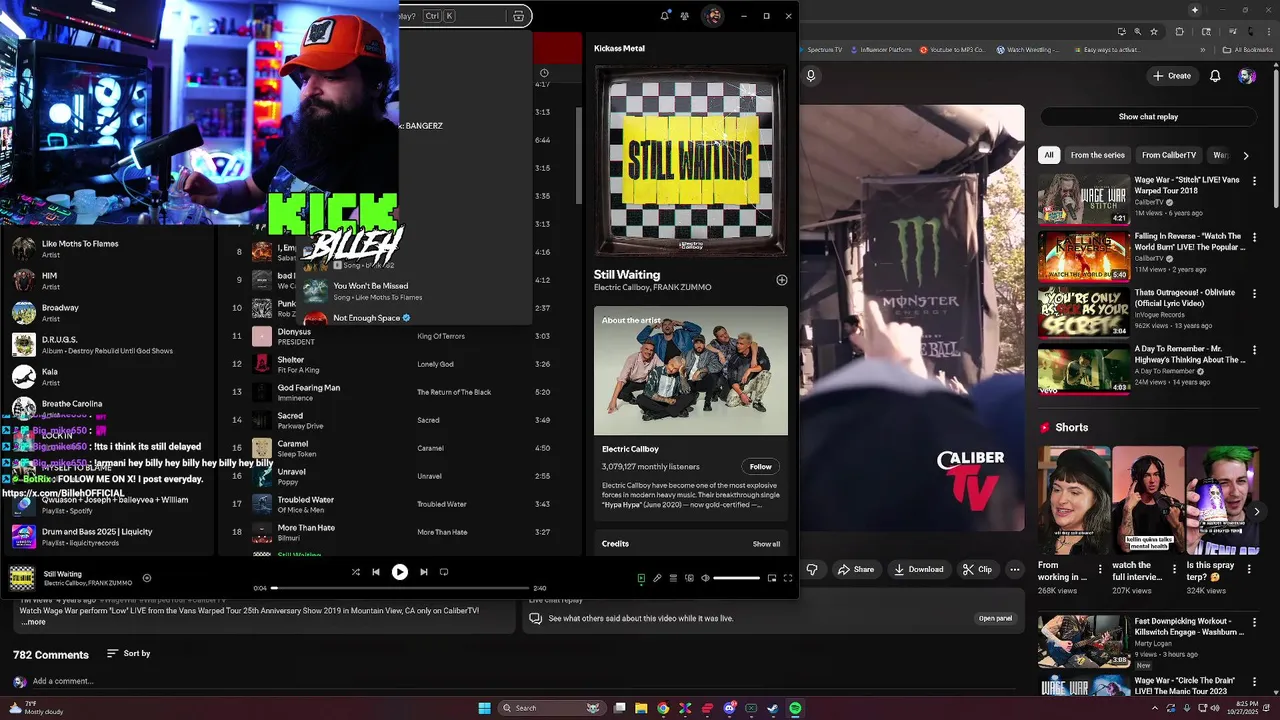The image size is (1280, 720).
Task: Click the YouTube Clip button
Action: pos(977,569)
